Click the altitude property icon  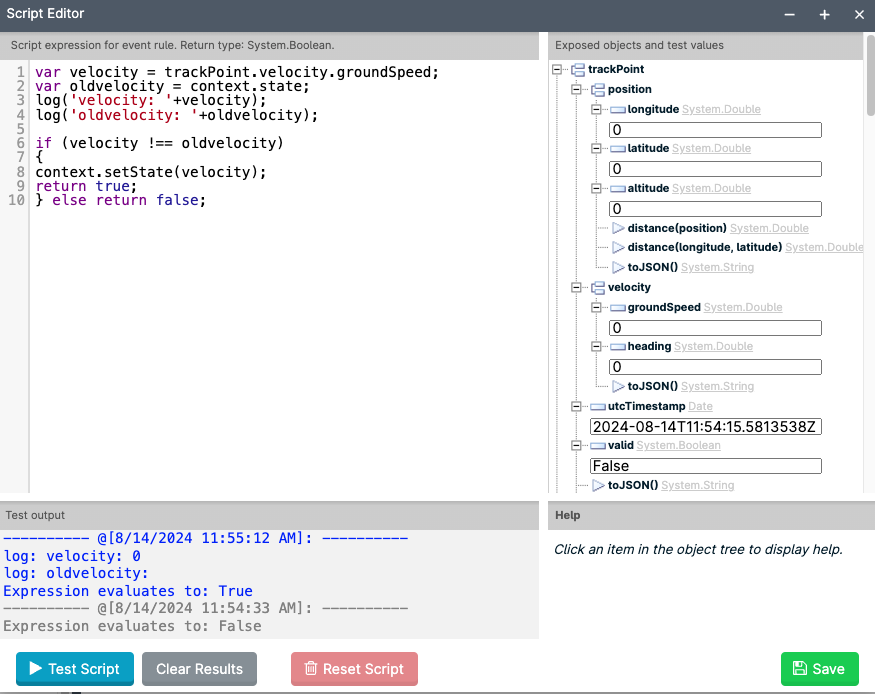click(618, 189)
